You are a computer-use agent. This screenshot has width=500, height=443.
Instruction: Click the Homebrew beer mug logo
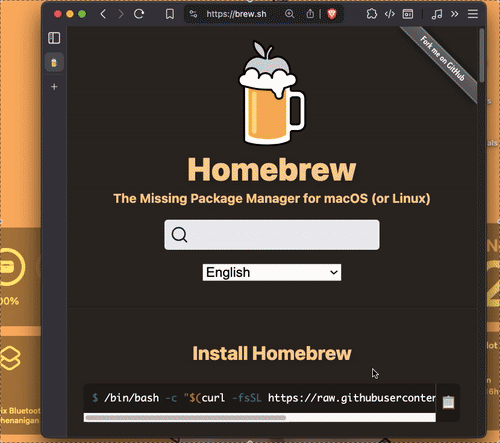(272, 93)
